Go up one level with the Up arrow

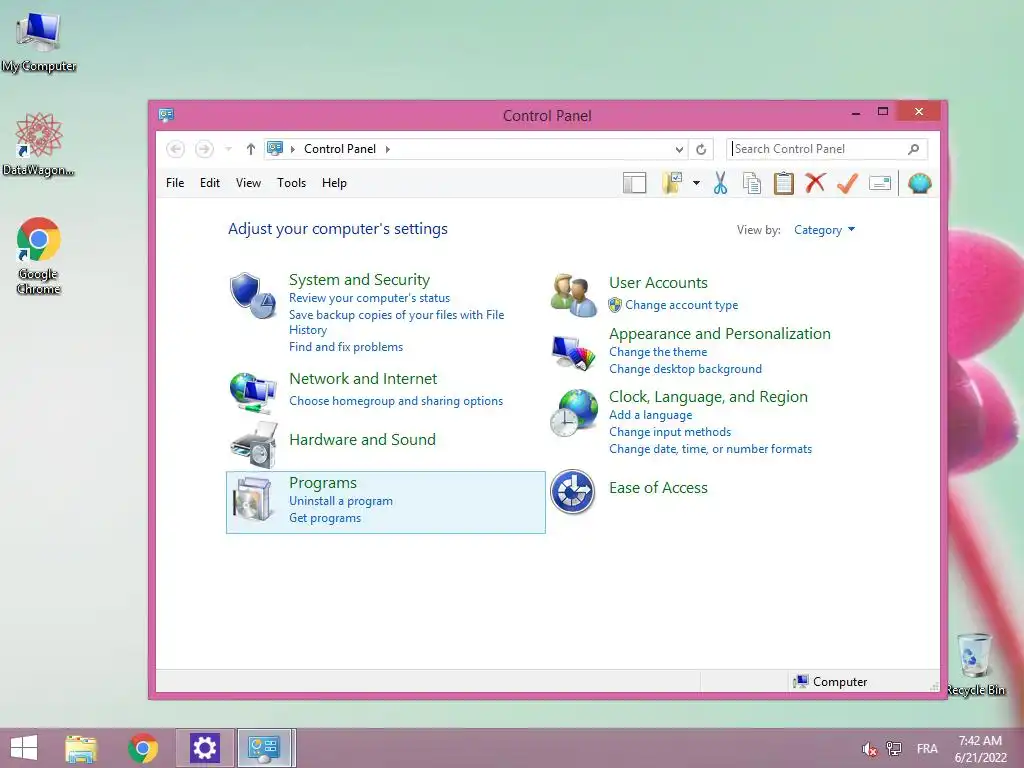click(250, 149)
